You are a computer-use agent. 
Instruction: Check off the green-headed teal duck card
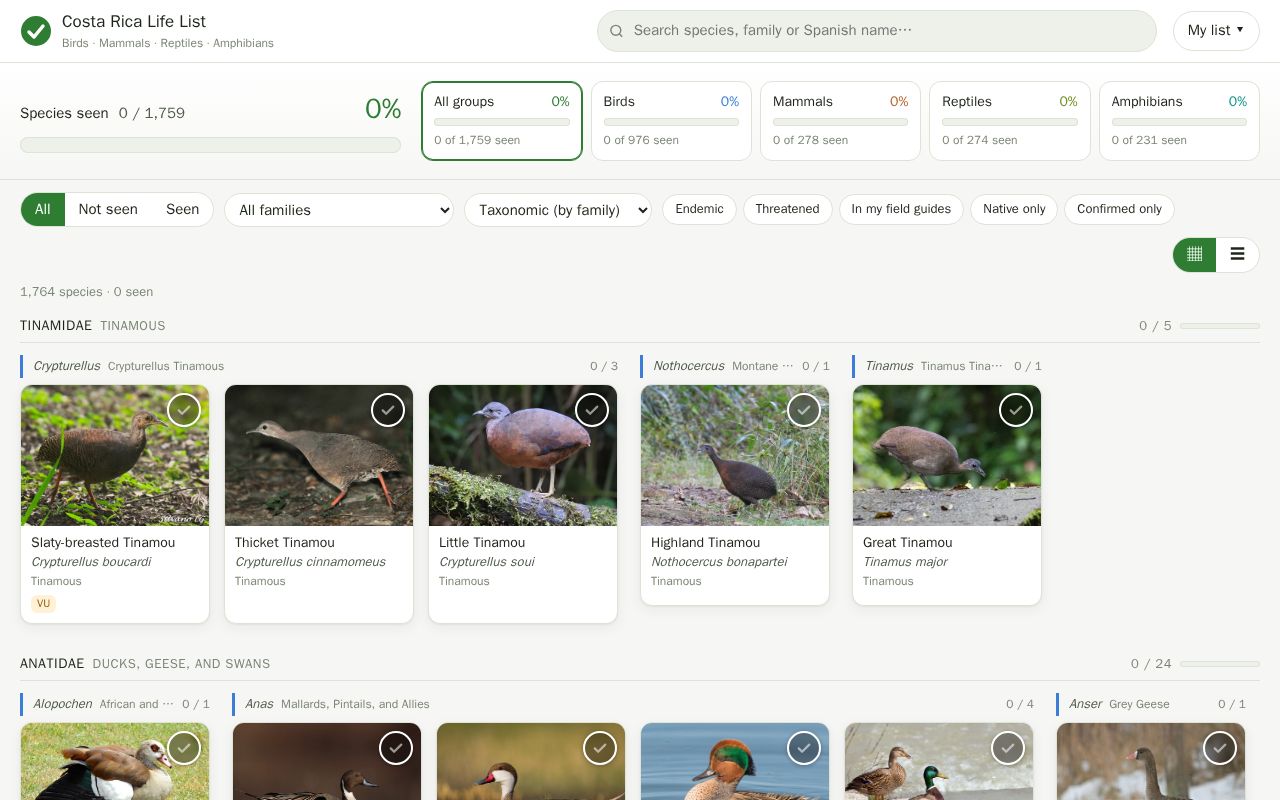(804, 748)
